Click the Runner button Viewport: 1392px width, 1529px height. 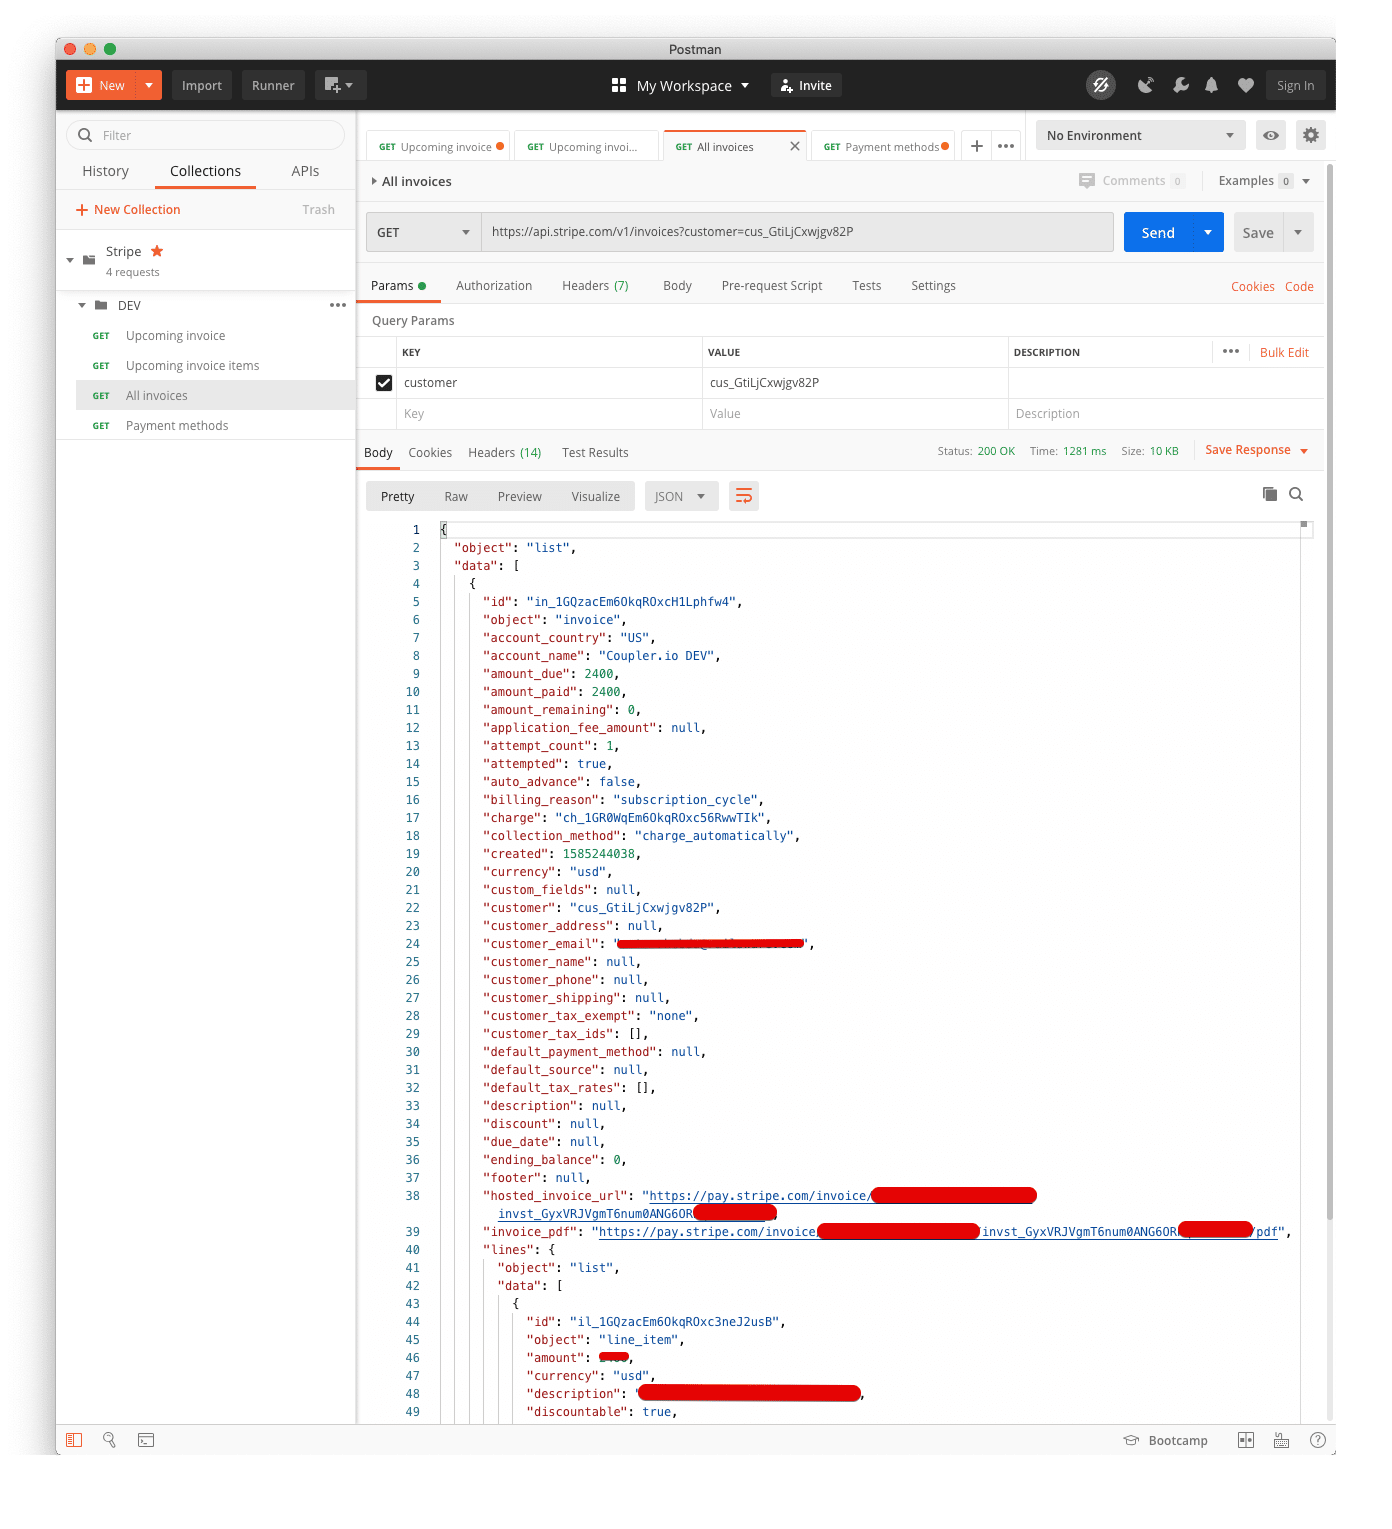click(x=273, y=85)
